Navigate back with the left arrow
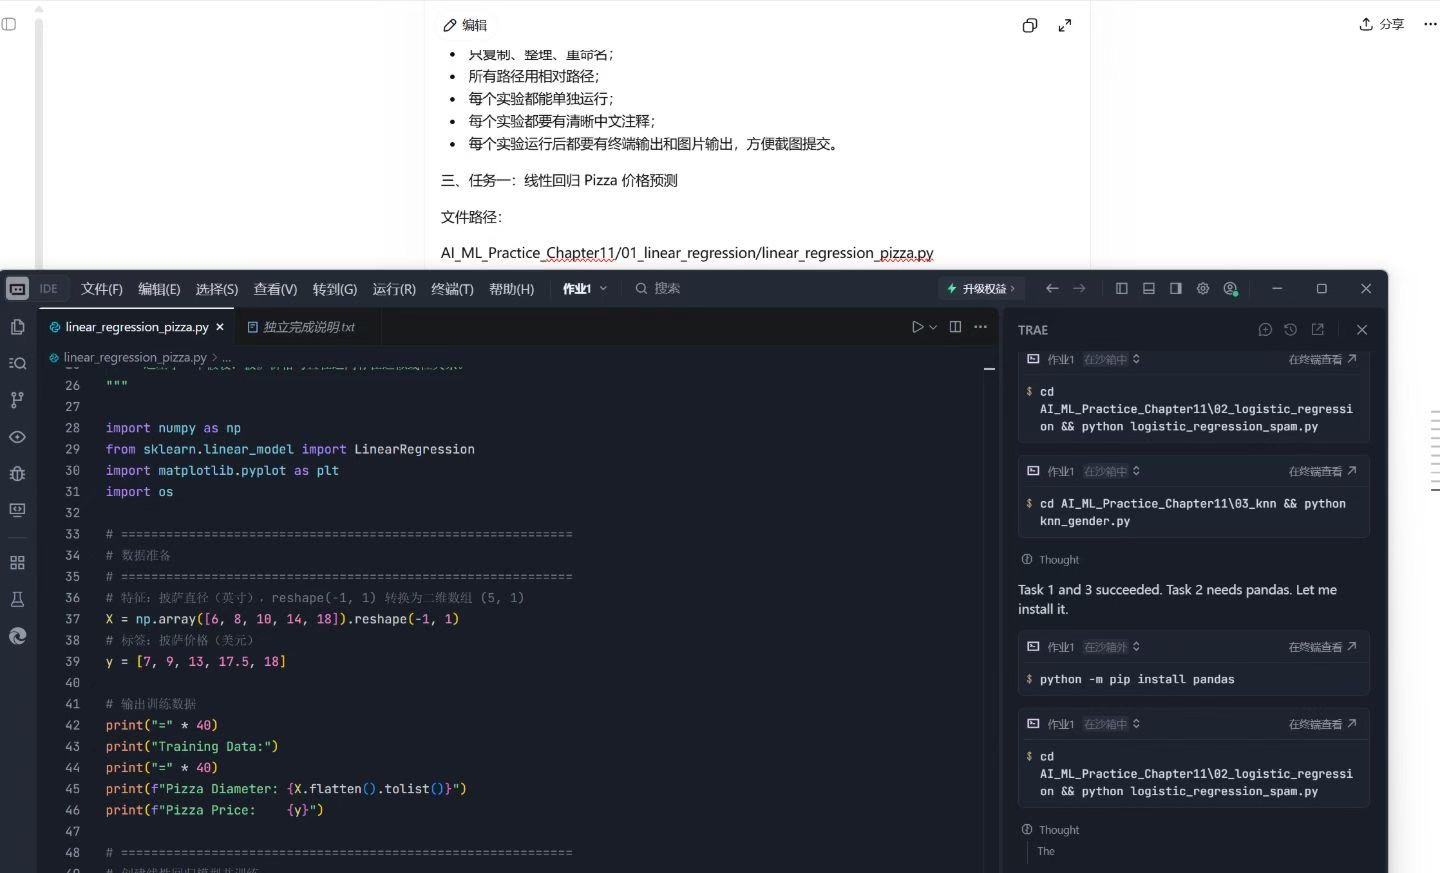This screenshot has height=873, width=1440. (x=1052, y=288)
